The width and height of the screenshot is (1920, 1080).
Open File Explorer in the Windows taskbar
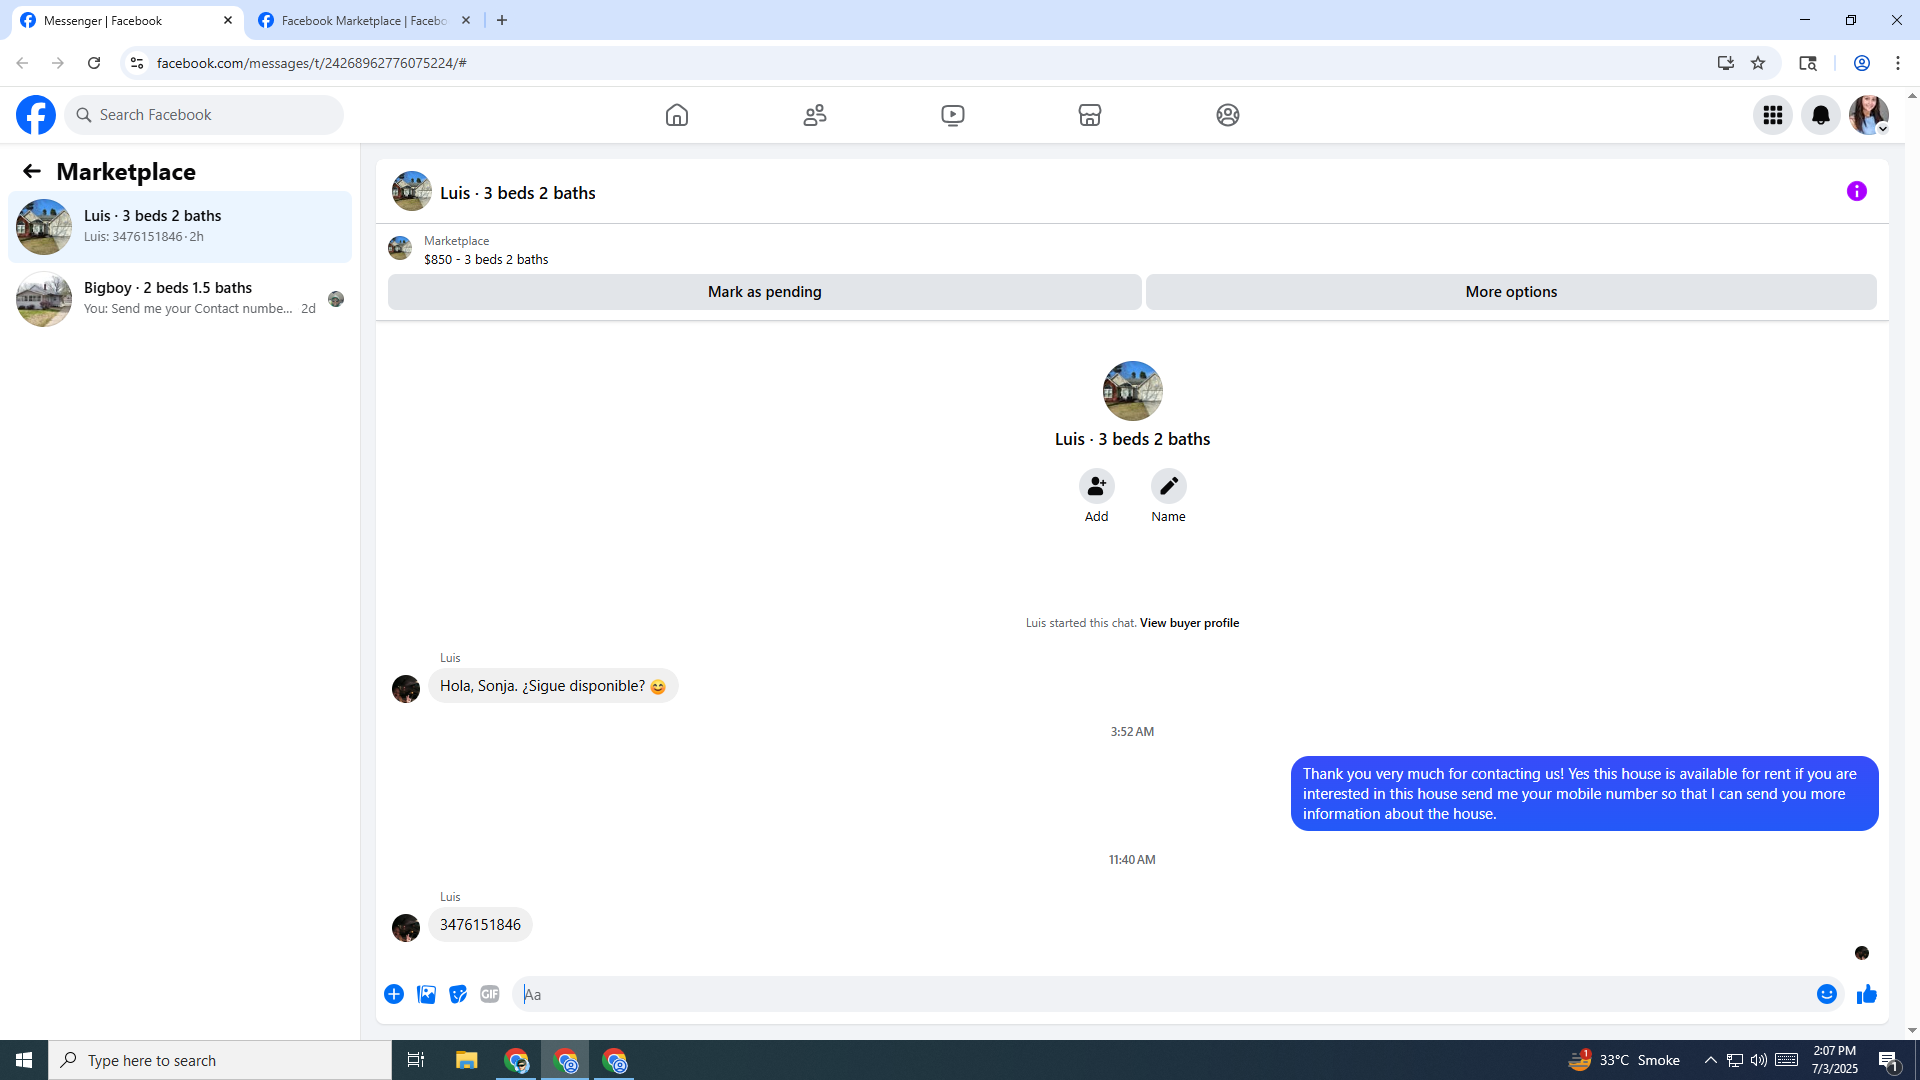click(466, 1060)
